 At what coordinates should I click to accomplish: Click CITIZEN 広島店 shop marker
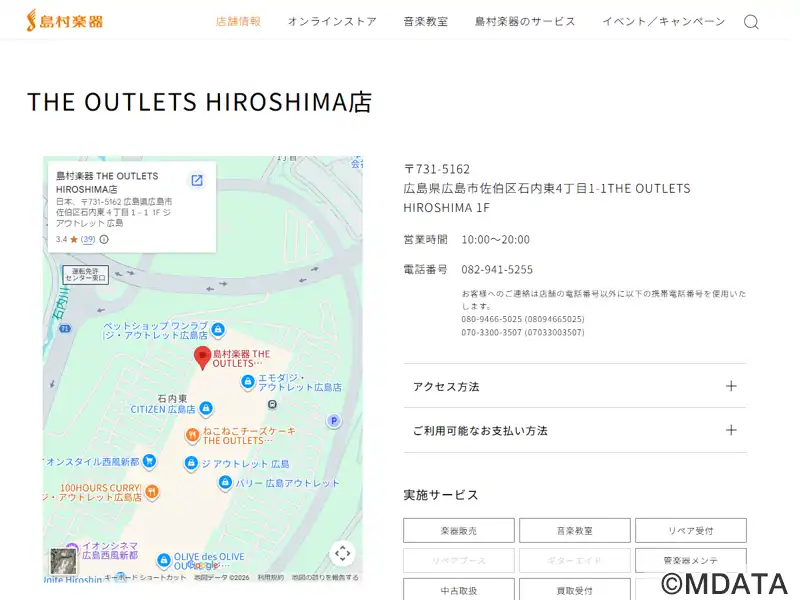pos(206,408)
